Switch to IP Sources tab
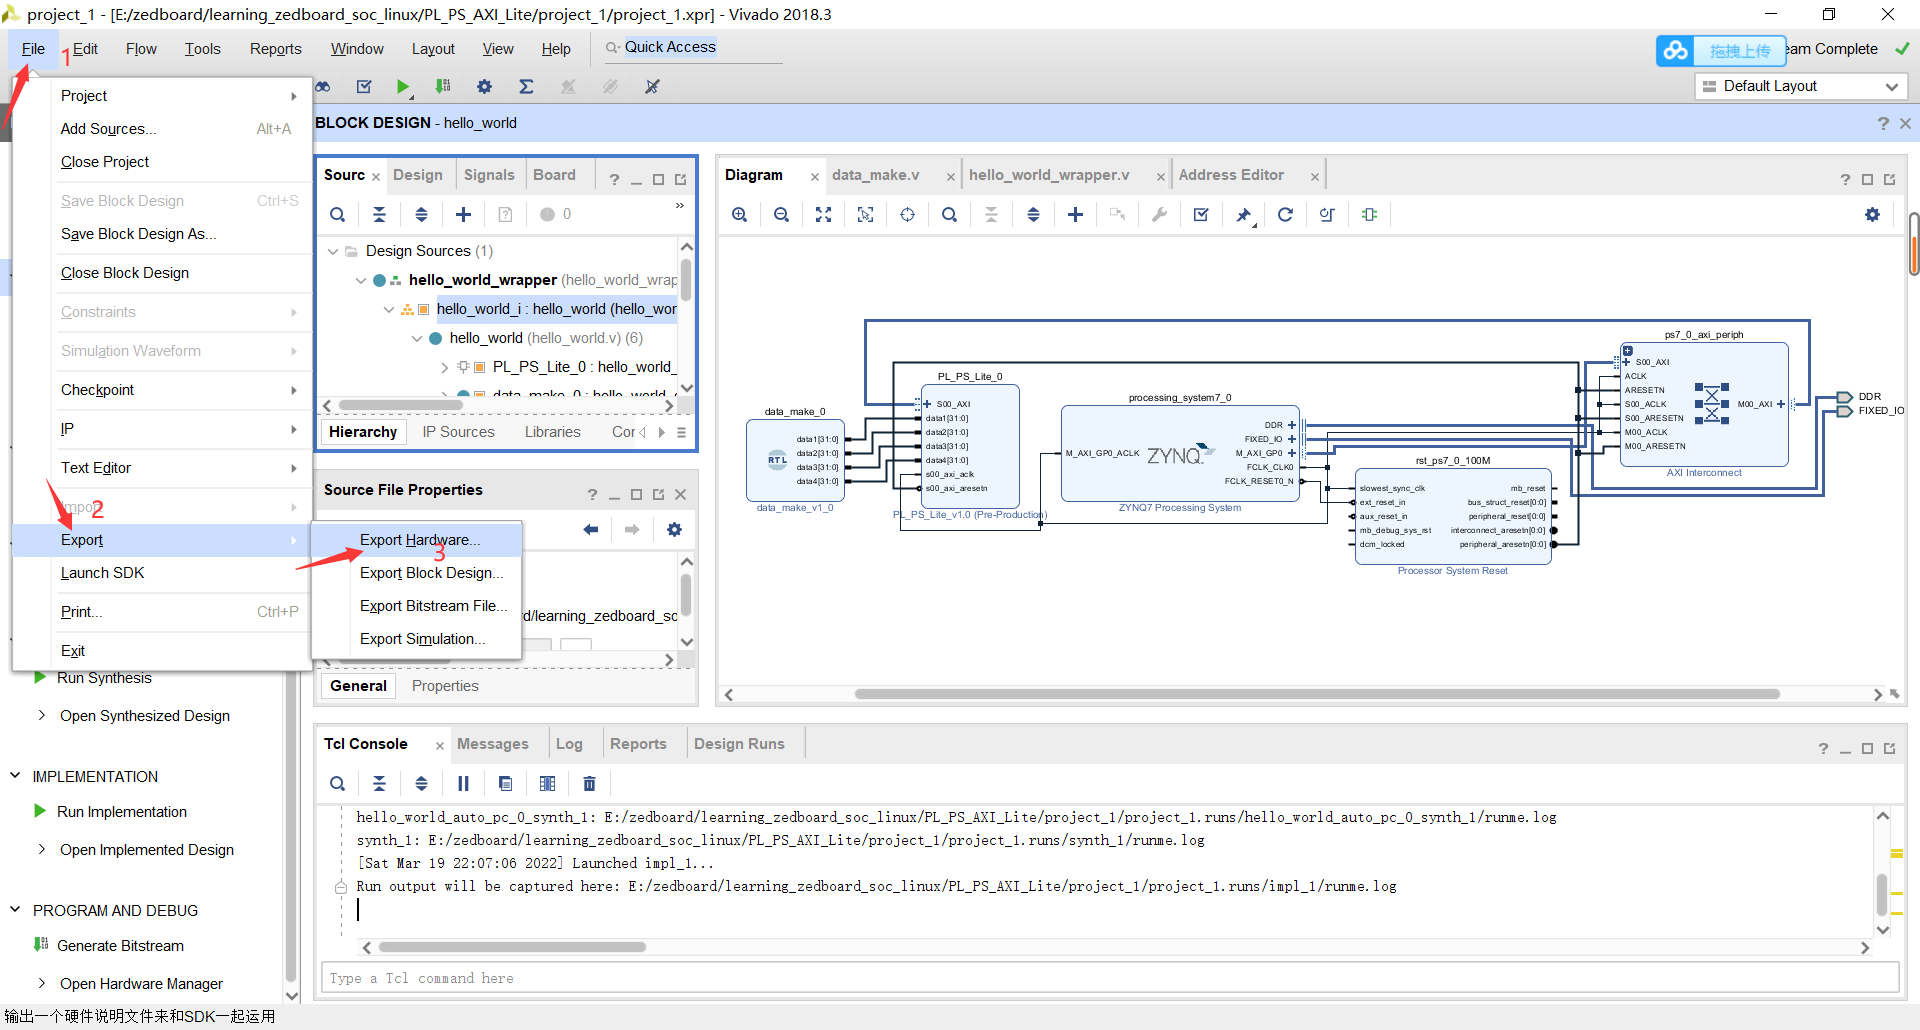The image size is (1920, 1030). [458, 432]
